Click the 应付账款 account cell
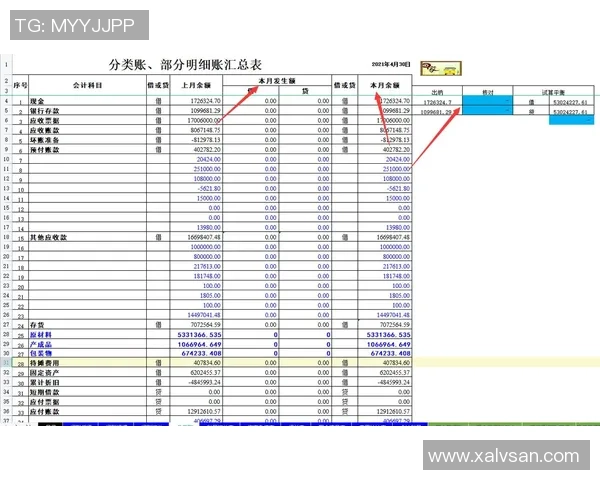600x480 pixels. click(88, 411)
